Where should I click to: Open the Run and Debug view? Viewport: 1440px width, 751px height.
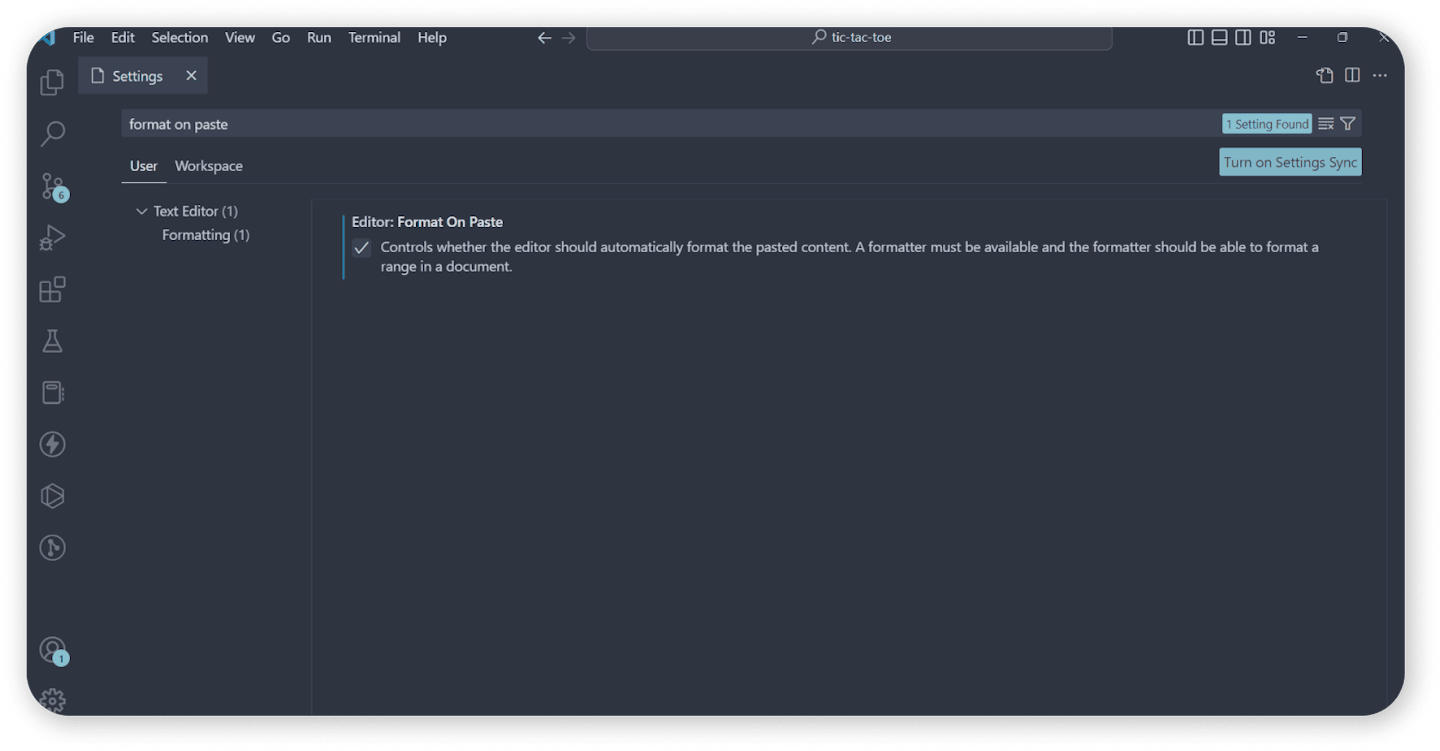pos(52,238)
